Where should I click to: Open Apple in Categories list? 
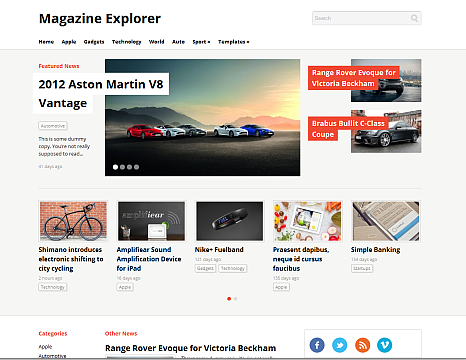[45, 347]
